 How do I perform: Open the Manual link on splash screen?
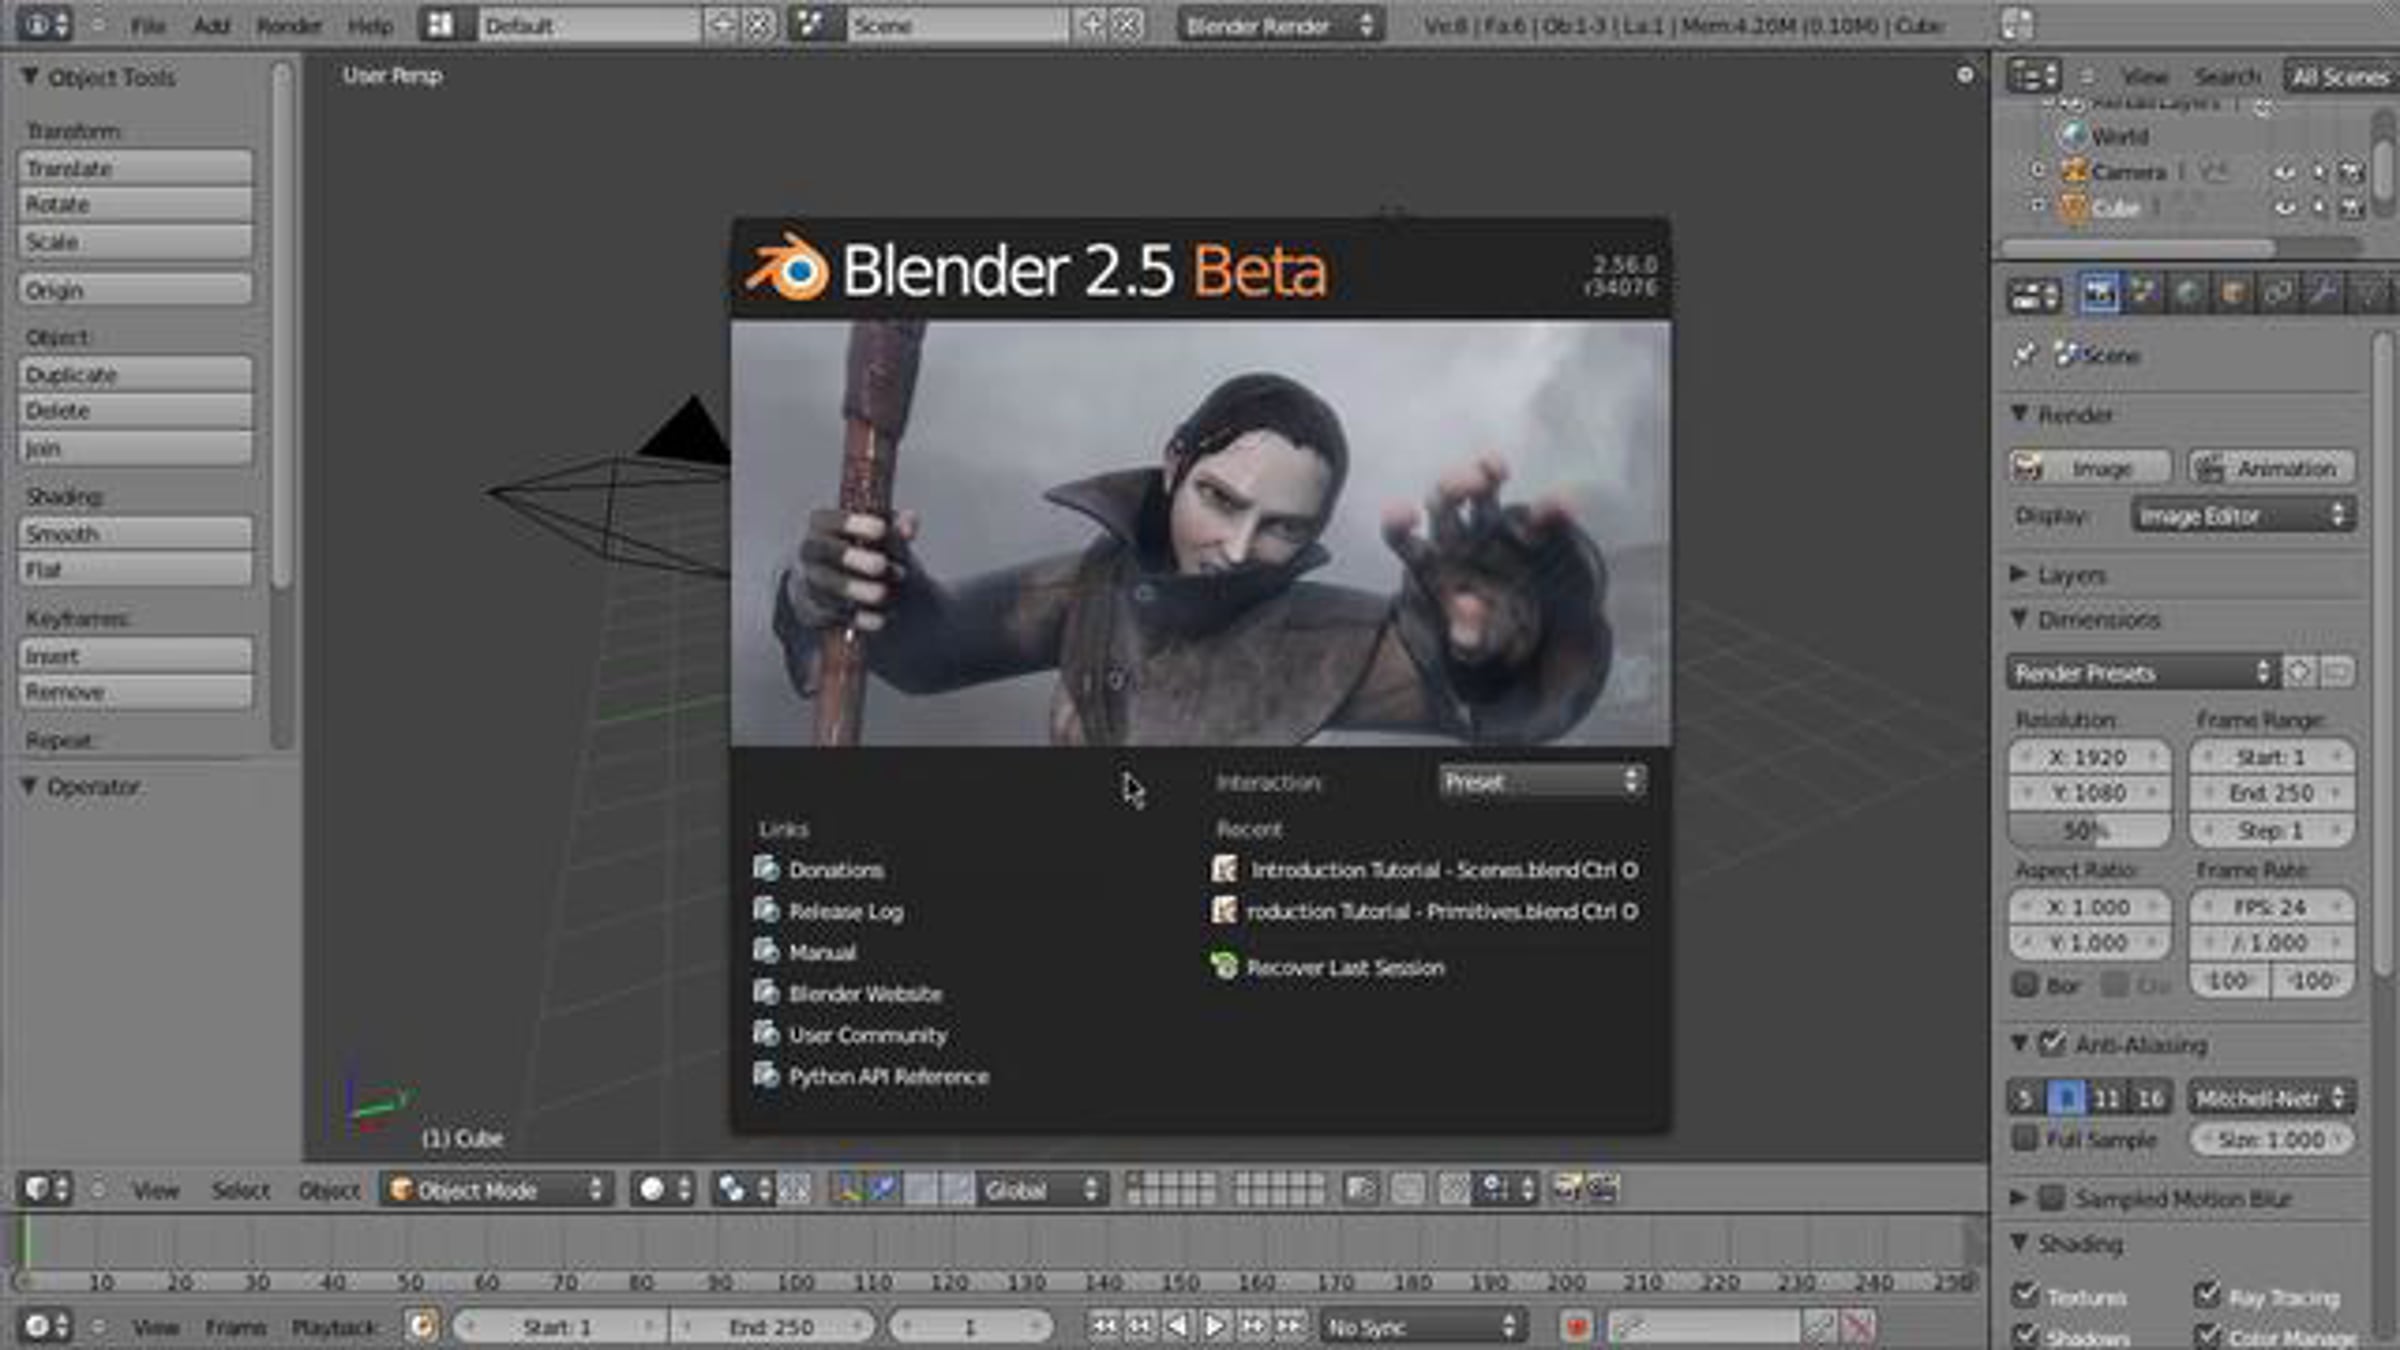coord(821,952)
